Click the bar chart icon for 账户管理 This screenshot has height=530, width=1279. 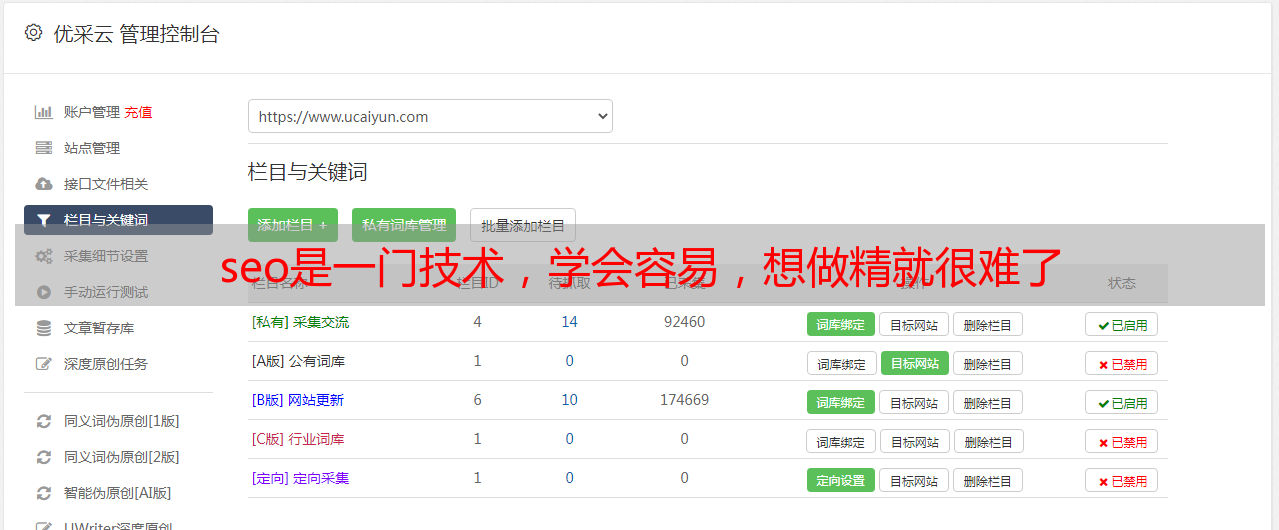pos(43,112)
